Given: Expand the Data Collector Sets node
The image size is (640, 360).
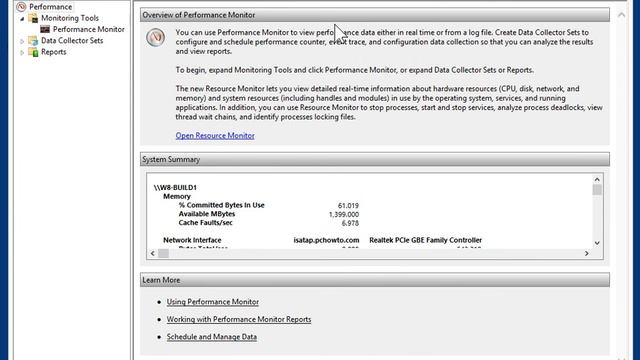Looking at the screenshot, I should (22, 41).
